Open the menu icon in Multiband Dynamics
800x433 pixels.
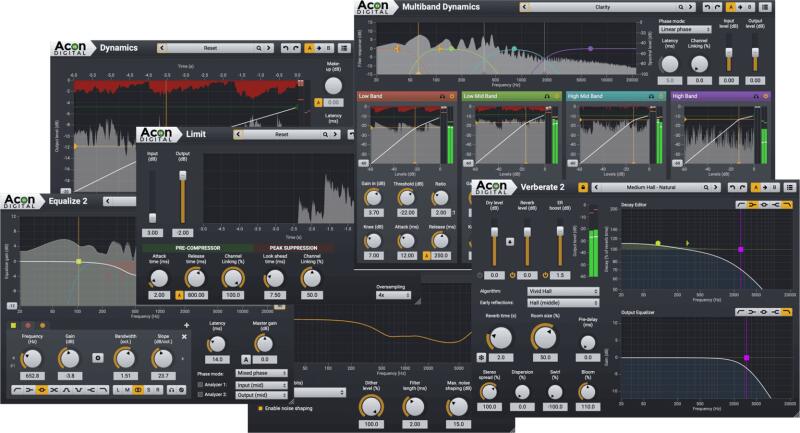(x=764, y=7)
